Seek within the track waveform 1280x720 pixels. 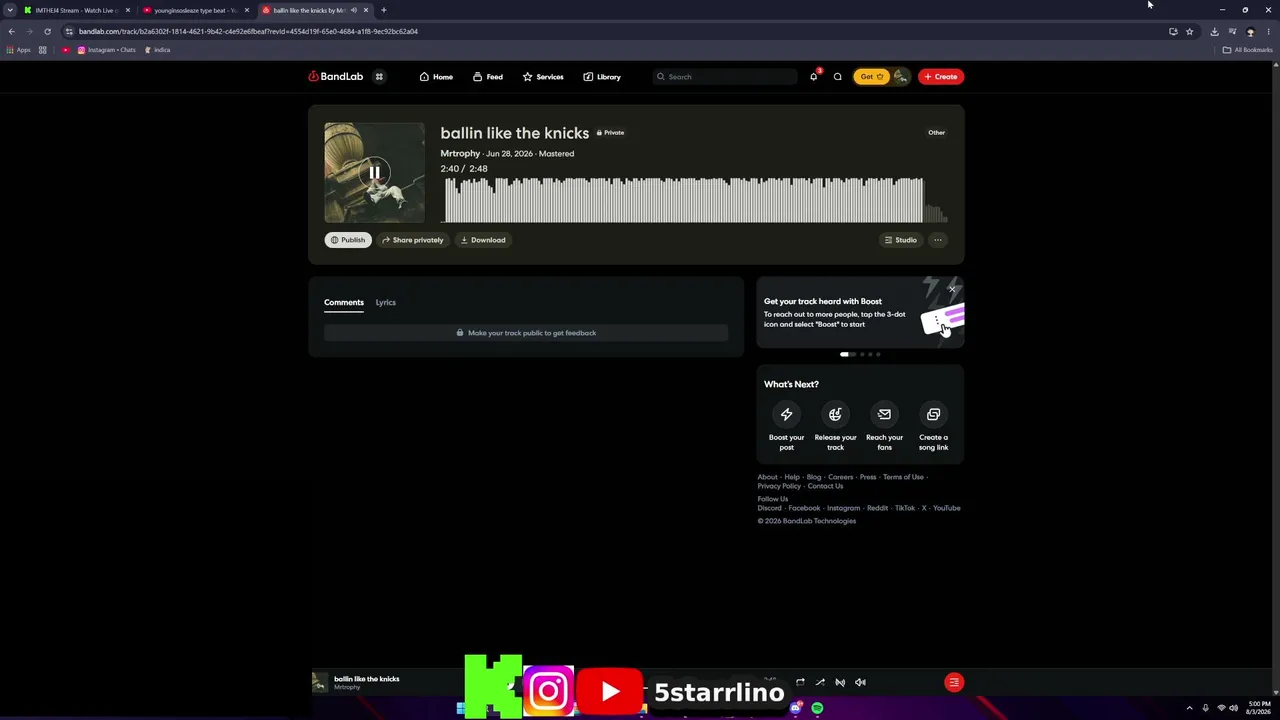point(694,200)
